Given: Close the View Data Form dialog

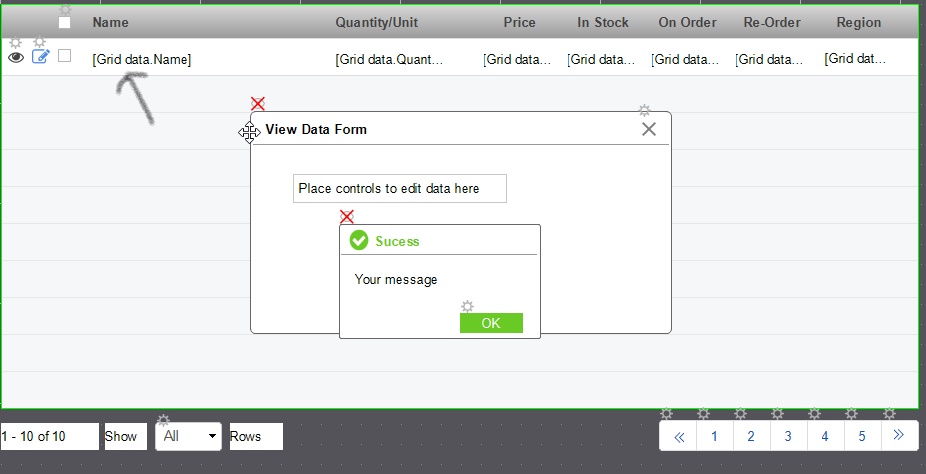Looking at the screenshot, I should [x=649, y=129].
